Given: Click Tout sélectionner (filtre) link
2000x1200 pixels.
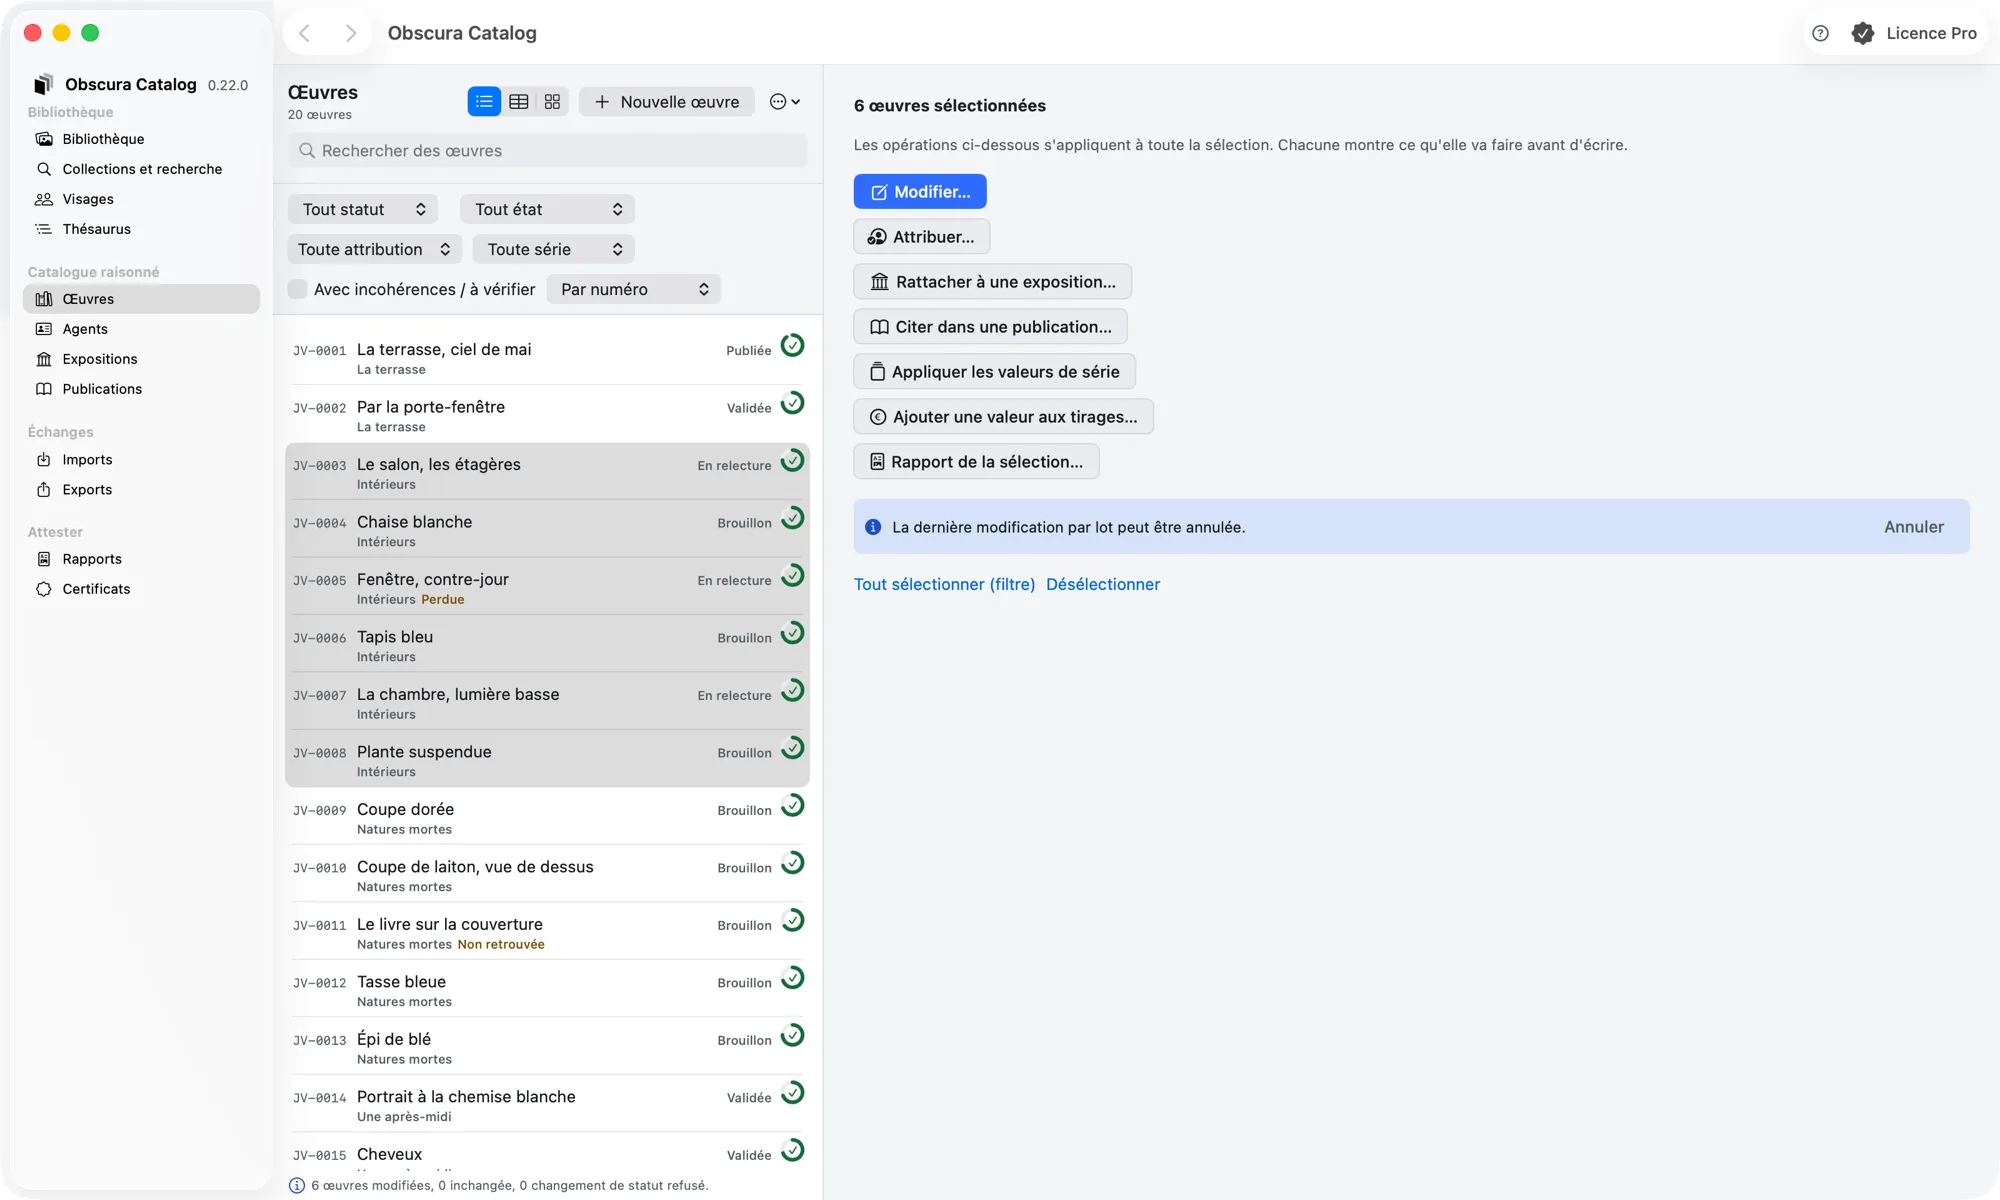Looking at the screenshot, I should (944, 584).
